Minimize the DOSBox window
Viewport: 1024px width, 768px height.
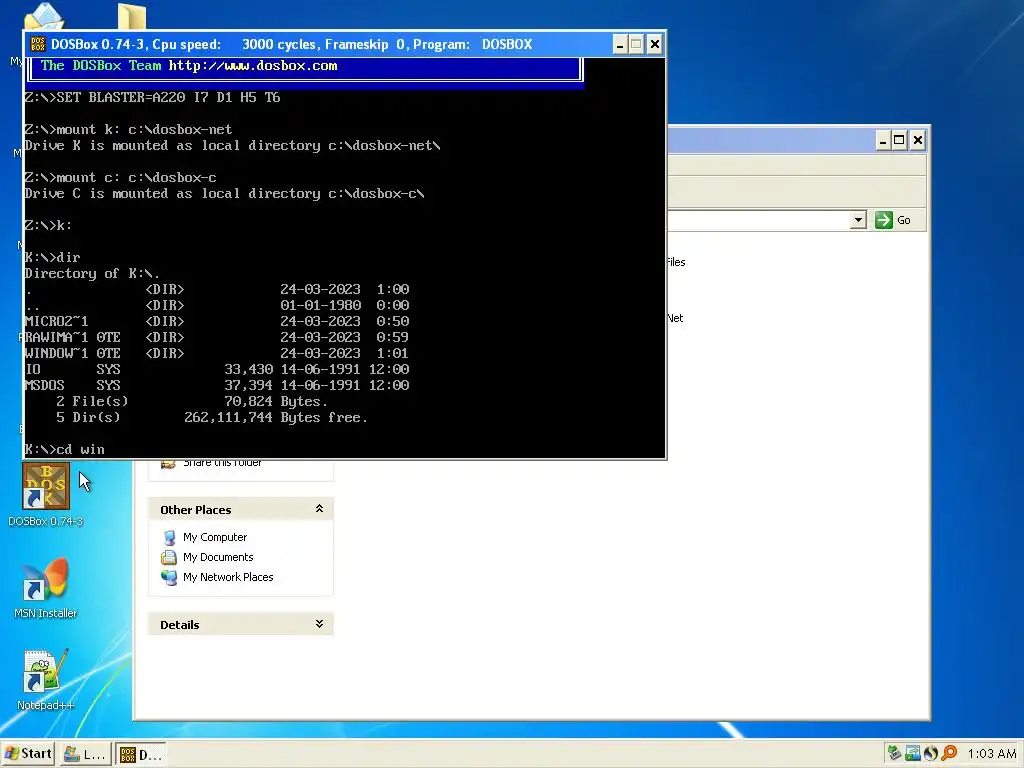tap(620, 44)
